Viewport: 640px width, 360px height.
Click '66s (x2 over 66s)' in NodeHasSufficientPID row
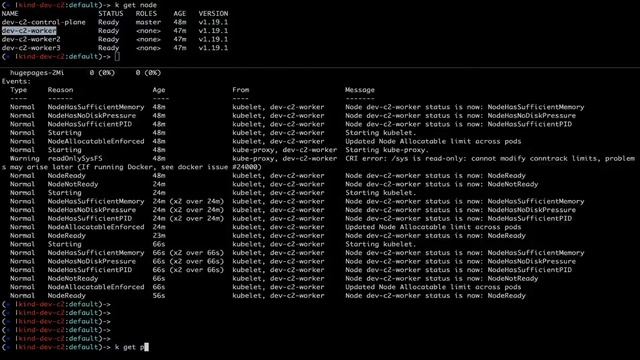188,270
